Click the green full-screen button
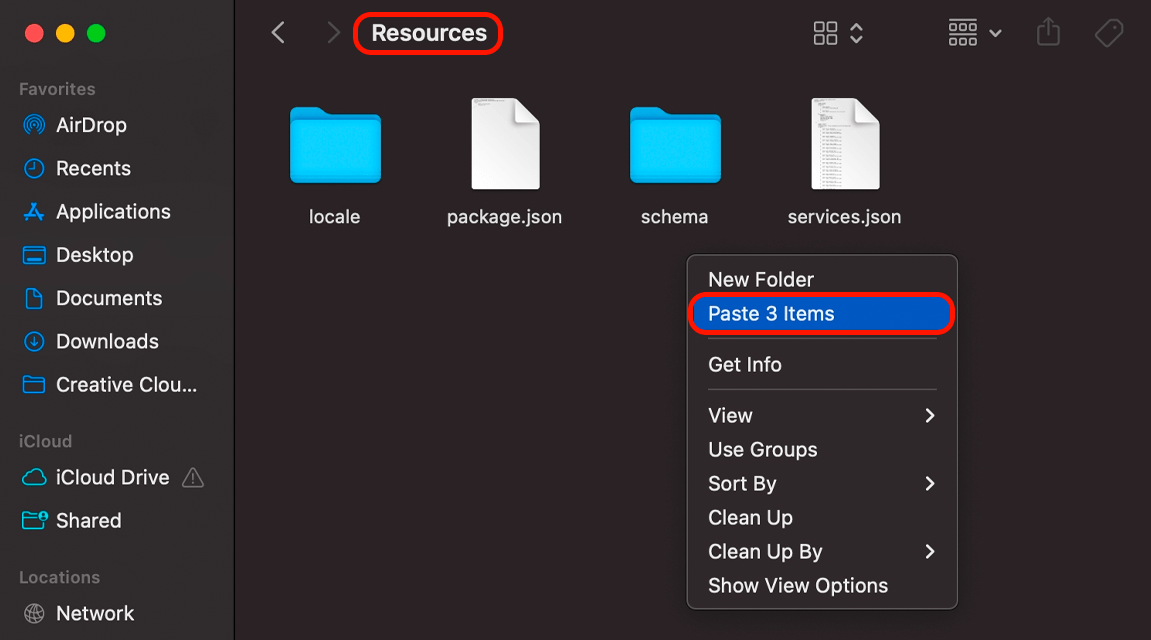Image resolution: width=1151 pixels, height=640 pixels. tap(96, 34)
